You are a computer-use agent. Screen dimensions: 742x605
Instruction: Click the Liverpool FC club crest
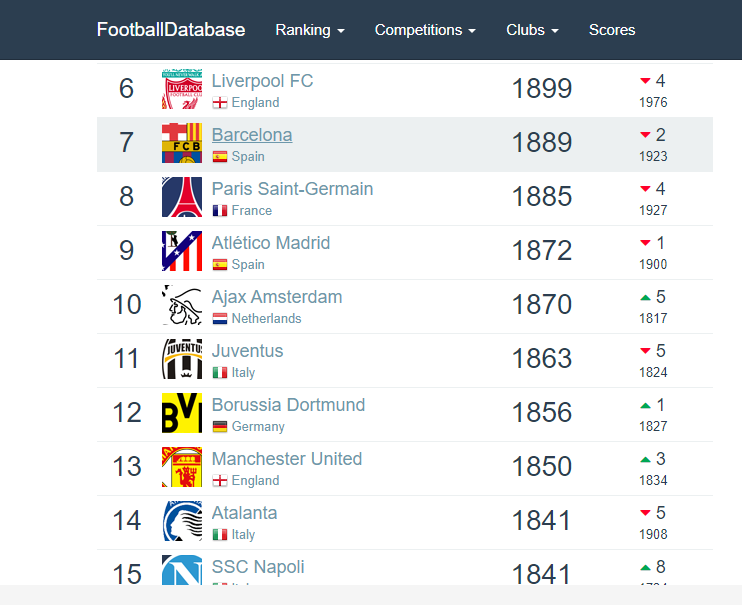pos(182,89)
